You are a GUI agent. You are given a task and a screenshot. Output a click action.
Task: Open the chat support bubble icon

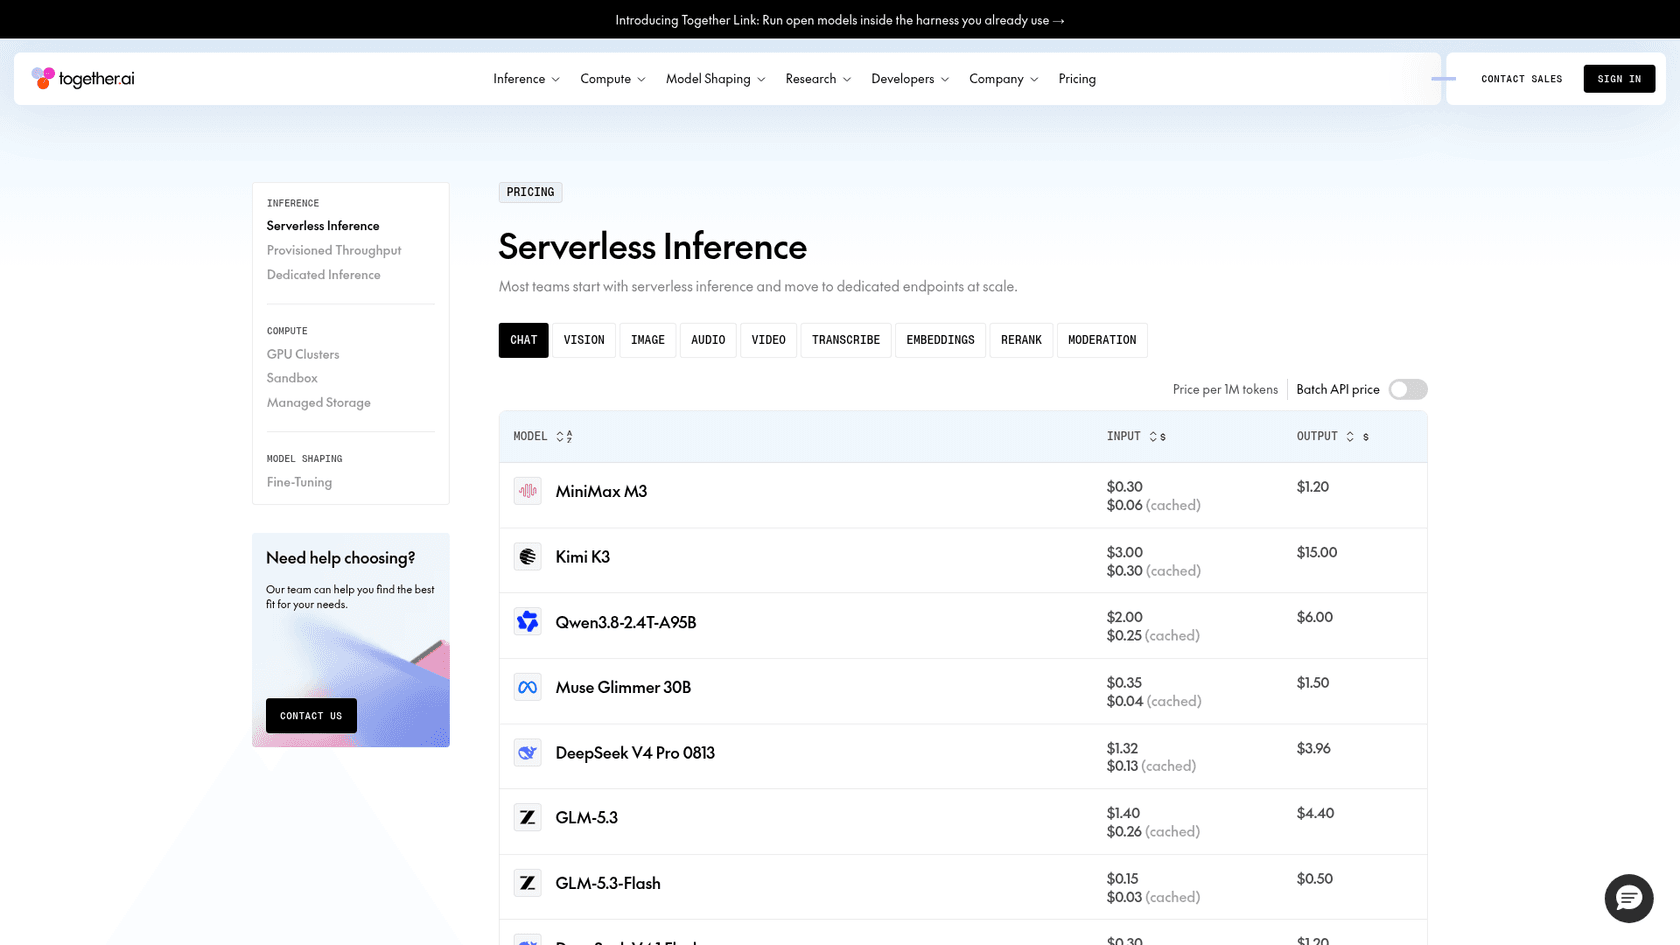pyautogui.click(x=1628, y=898)
